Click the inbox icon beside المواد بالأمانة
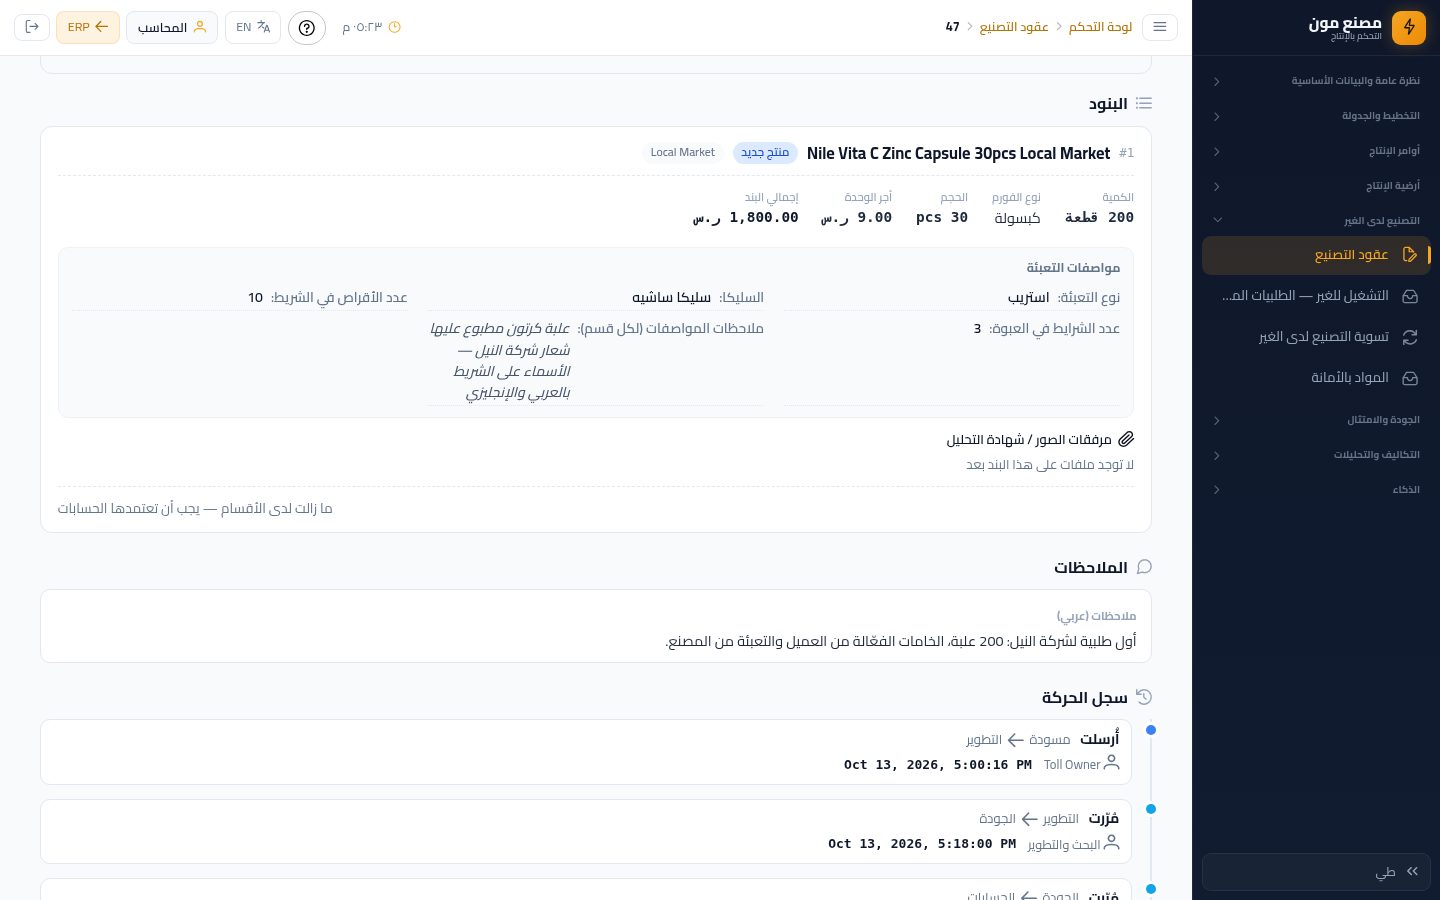The width and height of the screenshot is (1440, 900). pyautogui.click(x=1410, y=378)
